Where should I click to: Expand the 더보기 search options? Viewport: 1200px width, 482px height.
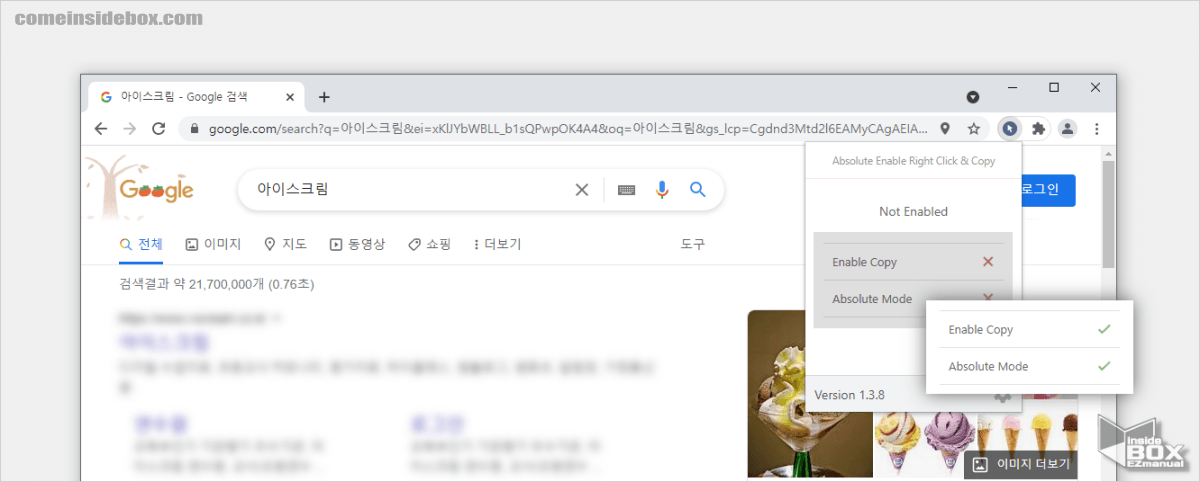[497, 244]
